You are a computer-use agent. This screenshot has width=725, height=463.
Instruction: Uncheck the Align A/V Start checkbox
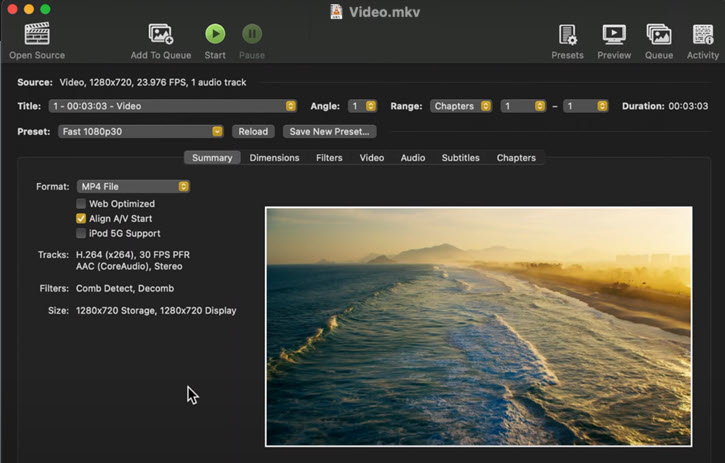[x=81, y=218]
